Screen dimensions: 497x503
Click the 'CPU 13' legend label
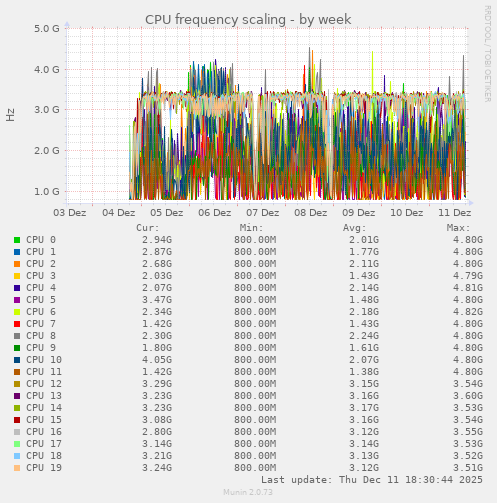click(44, 396)
